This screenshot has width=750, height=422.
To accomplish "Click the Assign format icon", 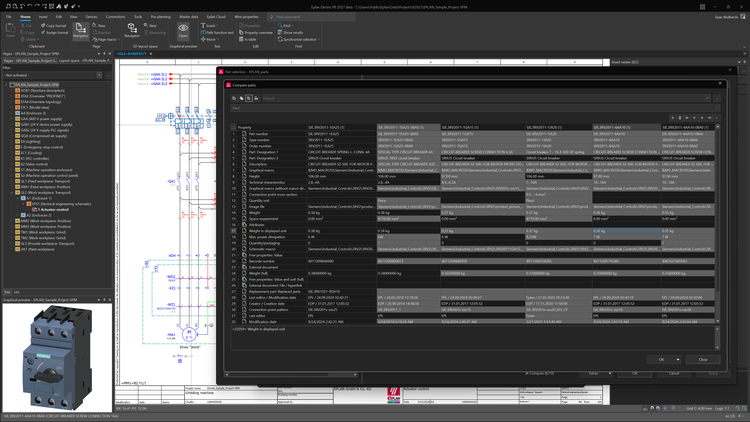I will (43, 33).
